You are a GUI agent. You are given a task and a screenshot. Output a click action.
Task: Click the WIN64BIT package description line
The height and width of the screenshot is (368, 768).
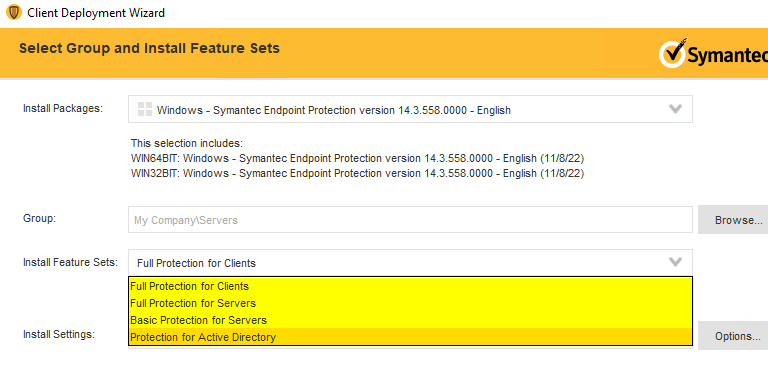tap(358, 159)
